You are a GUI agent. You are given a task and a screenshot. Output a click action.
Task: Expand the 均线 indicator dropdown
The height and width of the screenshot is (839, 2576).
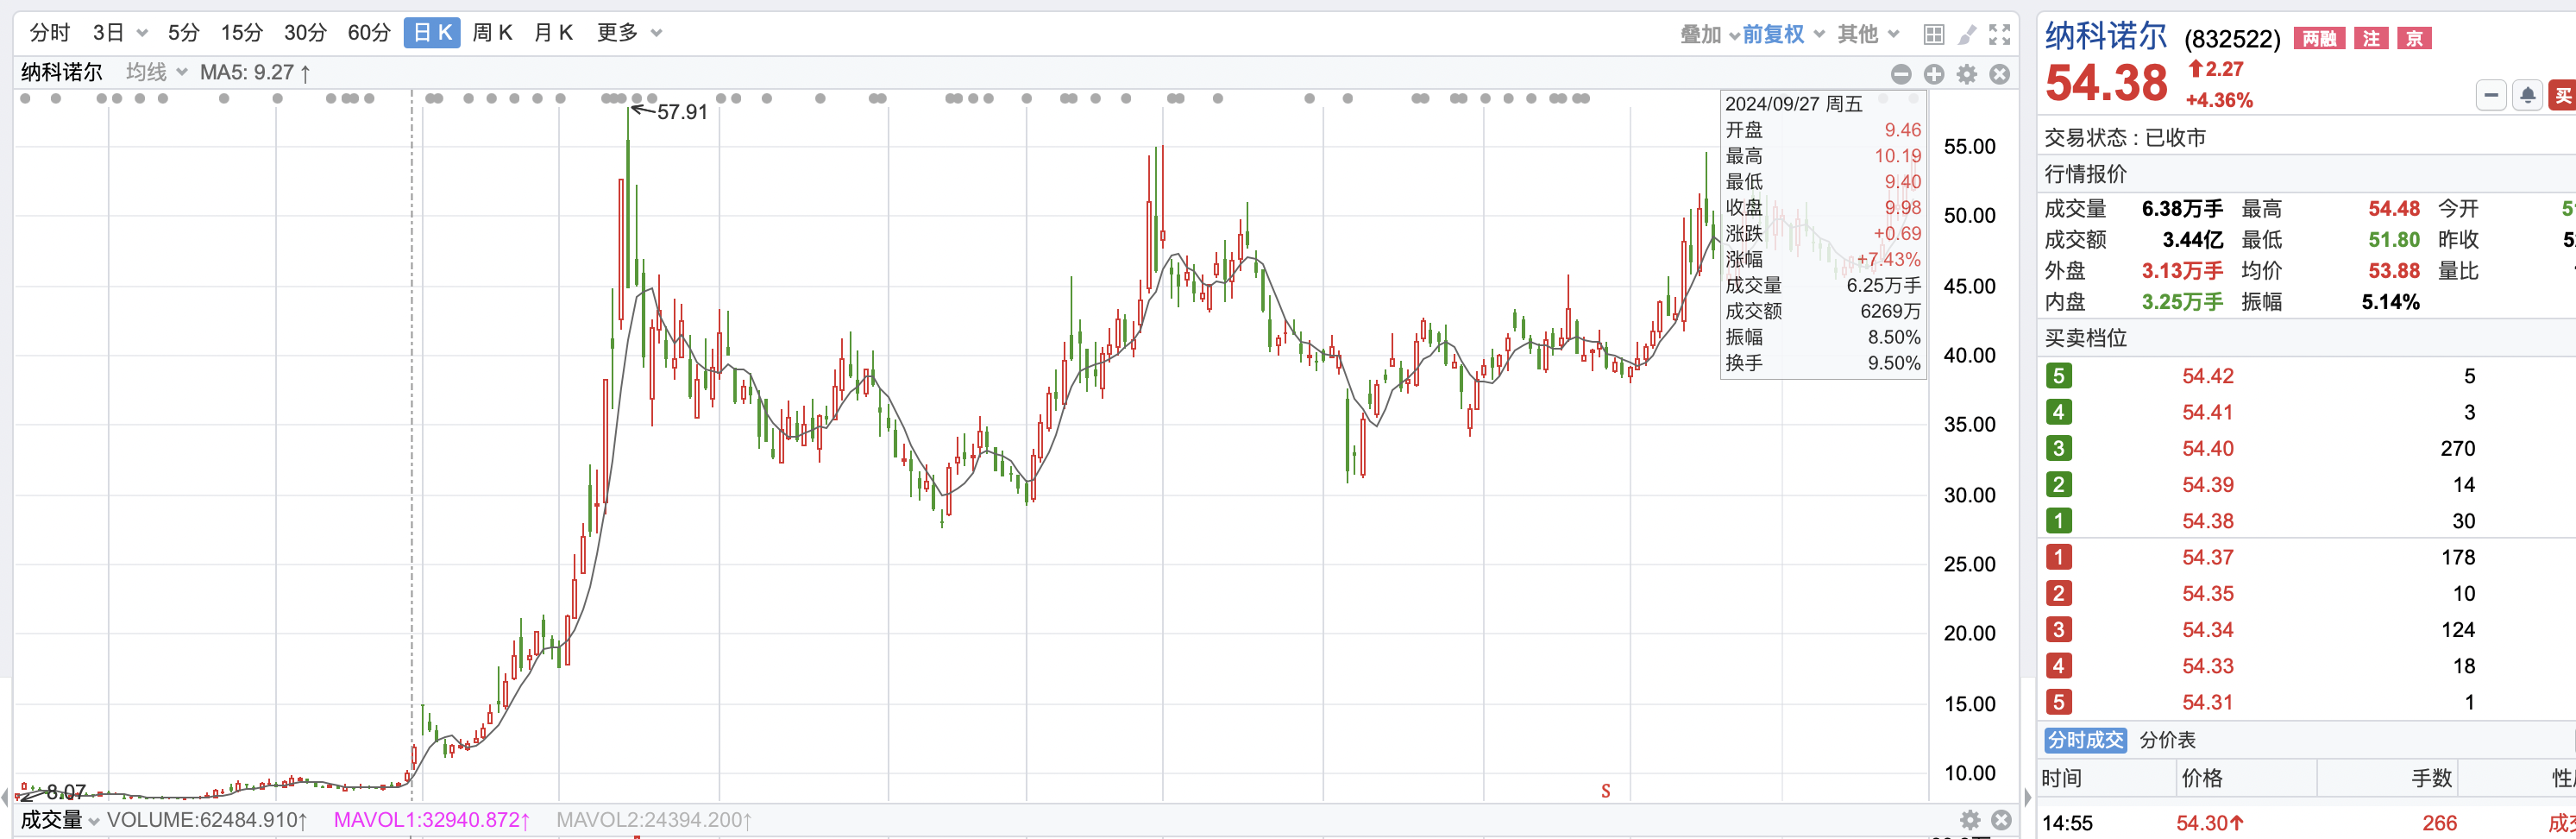click(x=157, y=72)
